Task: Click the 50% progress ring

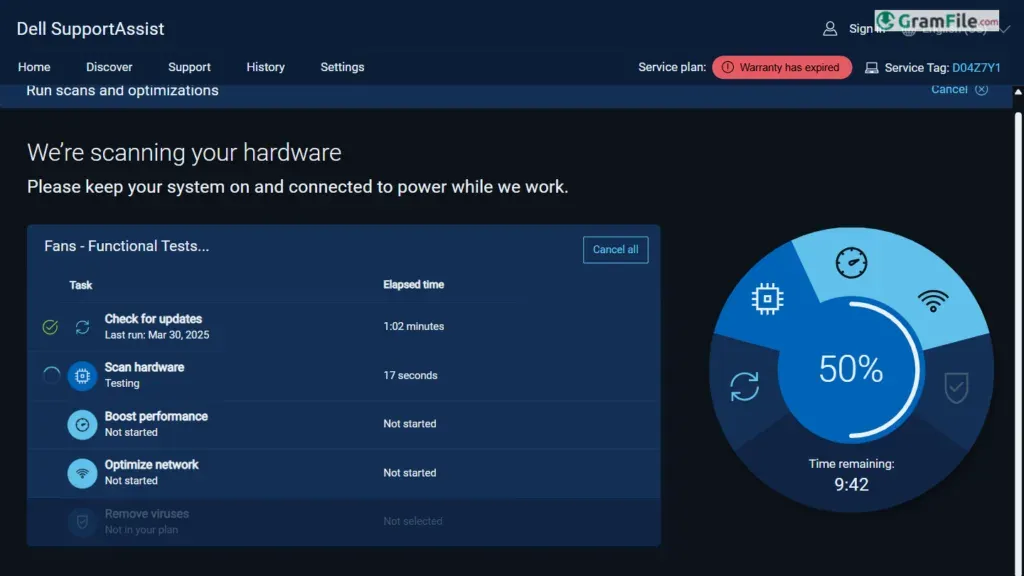Action: point(851,369)
